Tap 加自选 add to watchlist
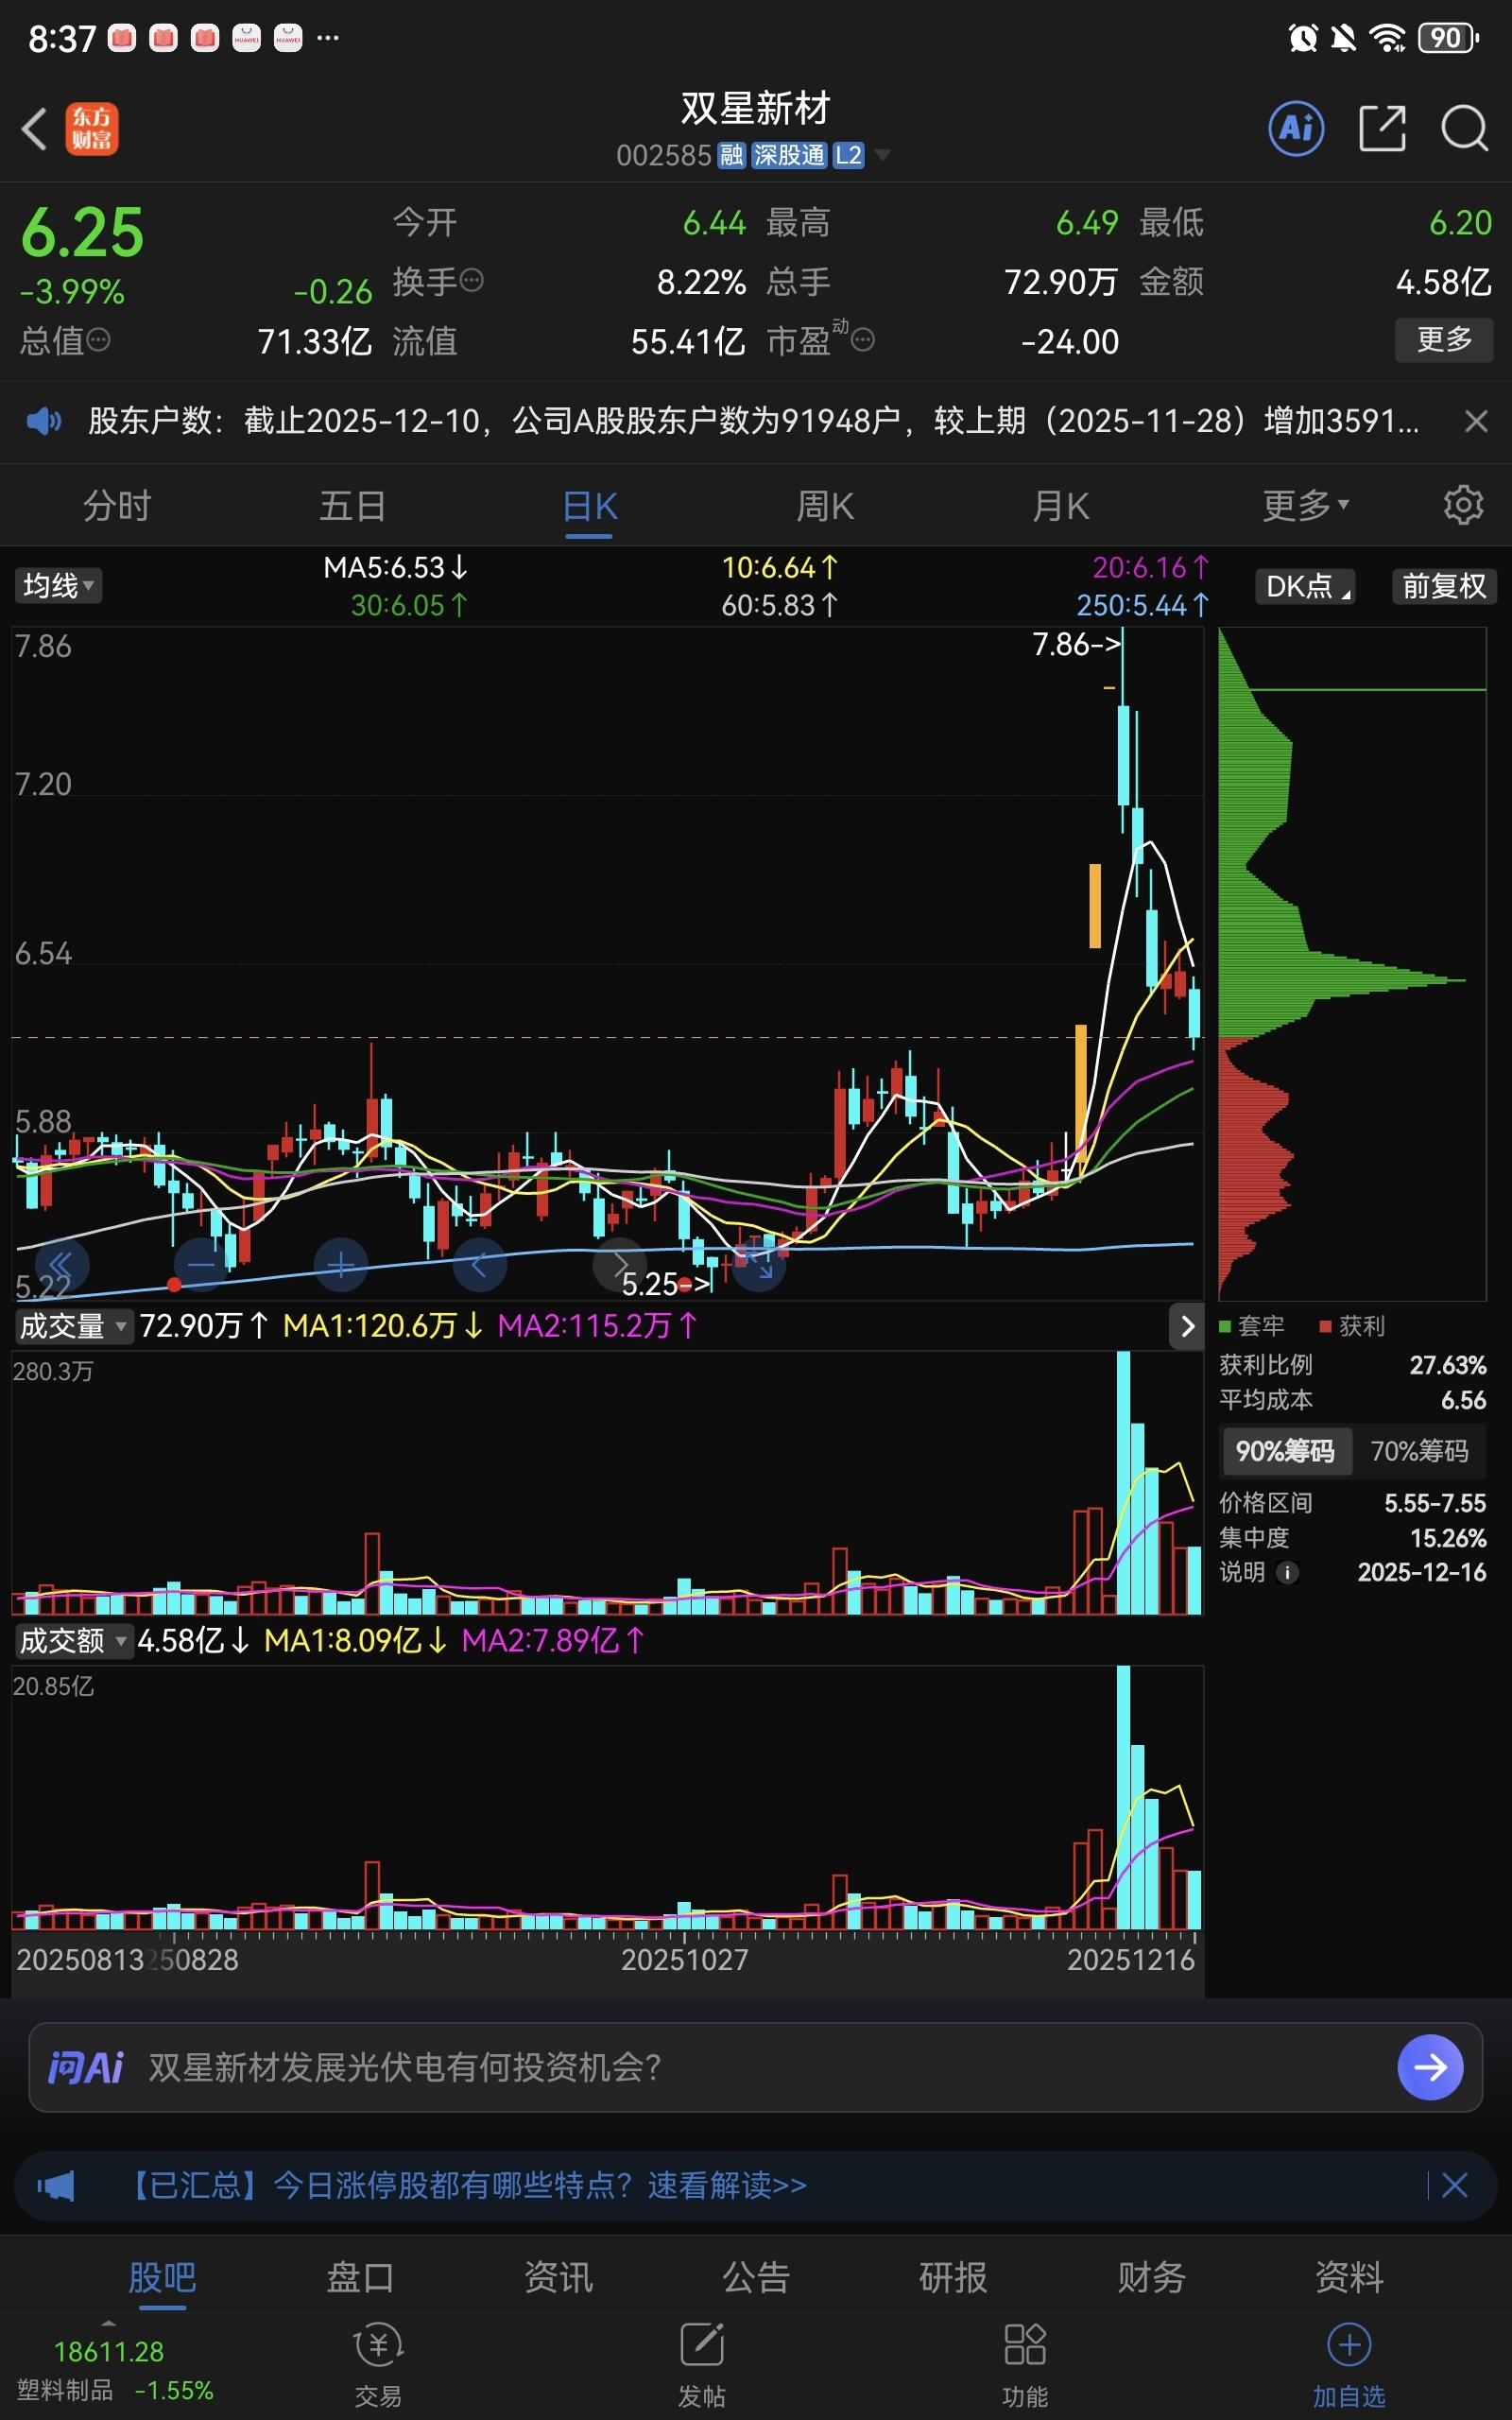Screen dimensions: 1512x2420 click(1349, 2366)
